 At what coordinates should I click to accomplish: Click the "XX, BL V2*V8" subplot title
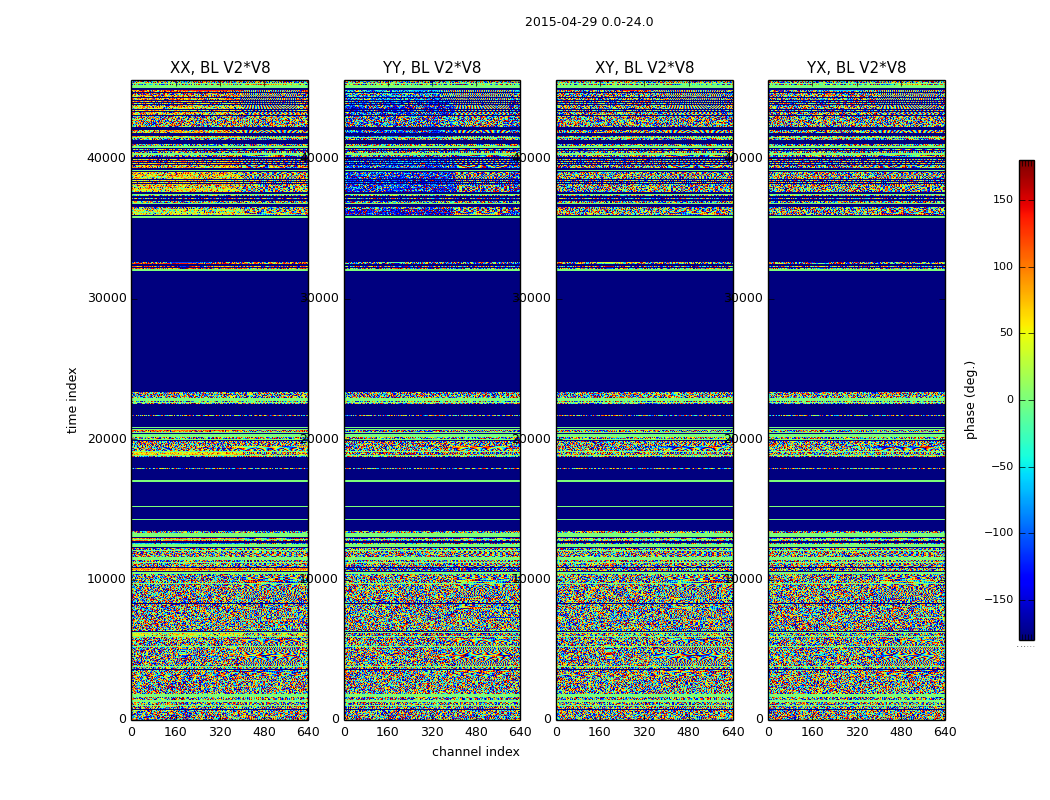click(220, 68)
